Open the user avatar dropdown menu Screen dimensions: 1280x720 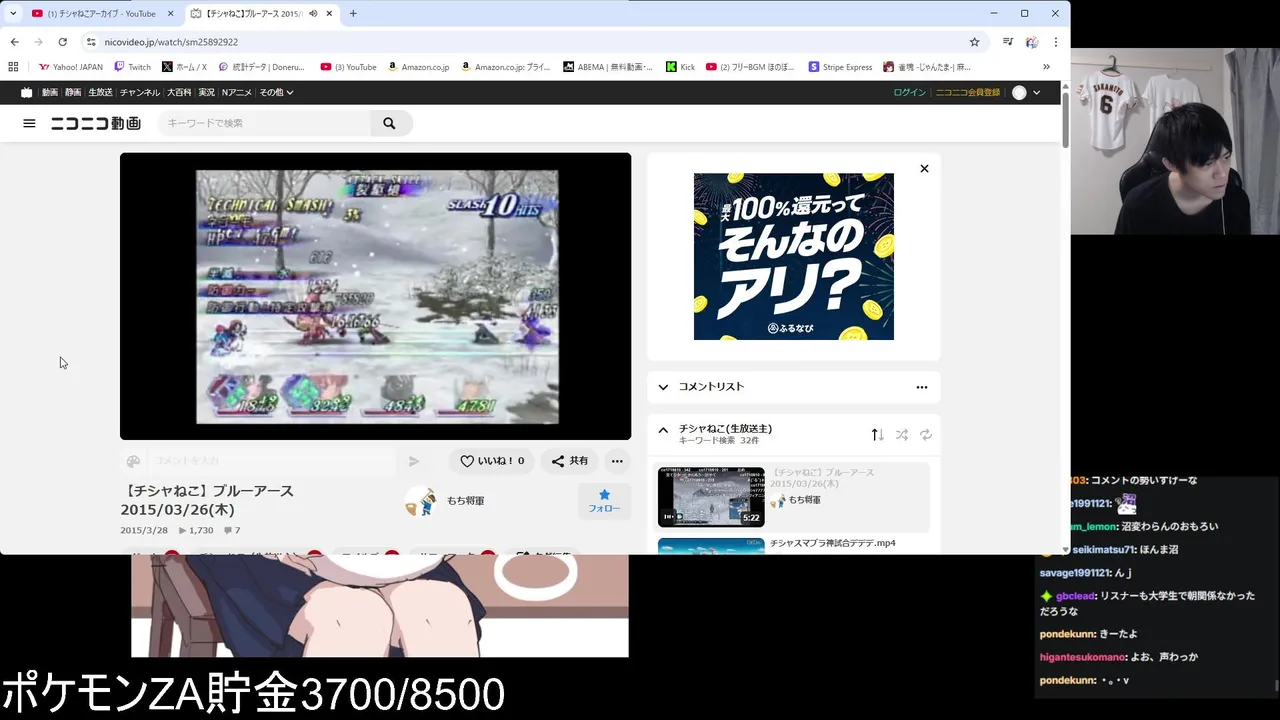tap(1026, 92)
